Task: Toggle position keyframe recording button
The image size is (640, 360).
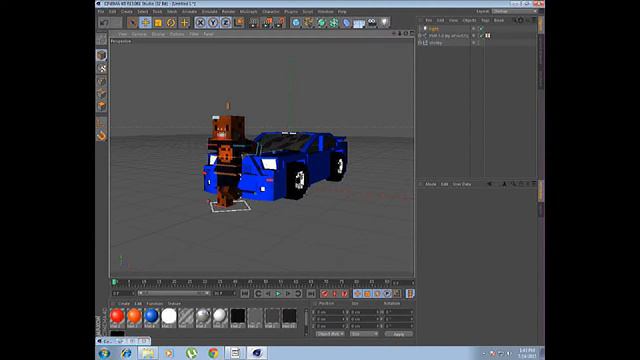Action: pos(358,293)
